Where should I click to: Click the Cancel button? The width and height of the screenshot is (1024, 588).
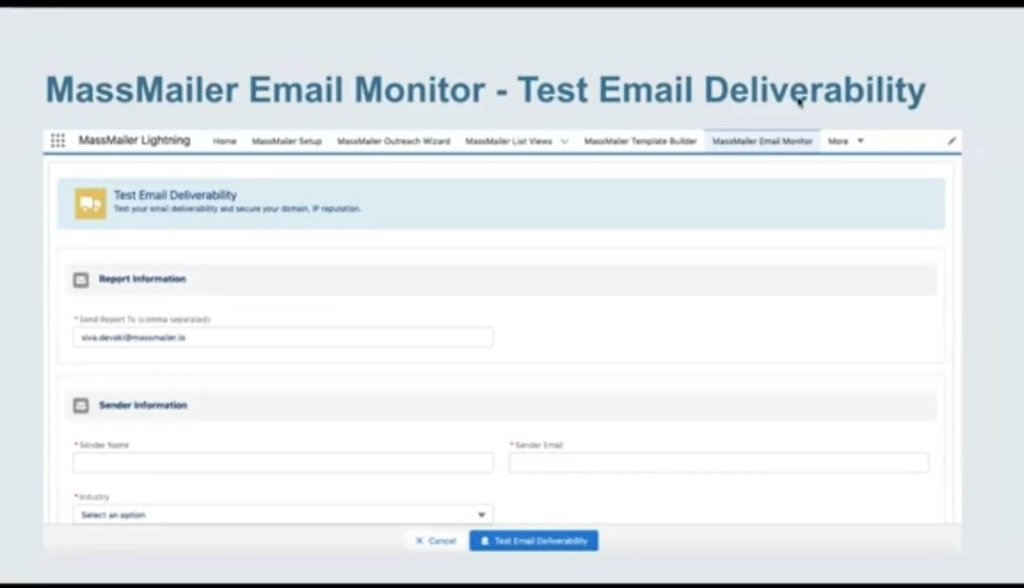[434, 540]
